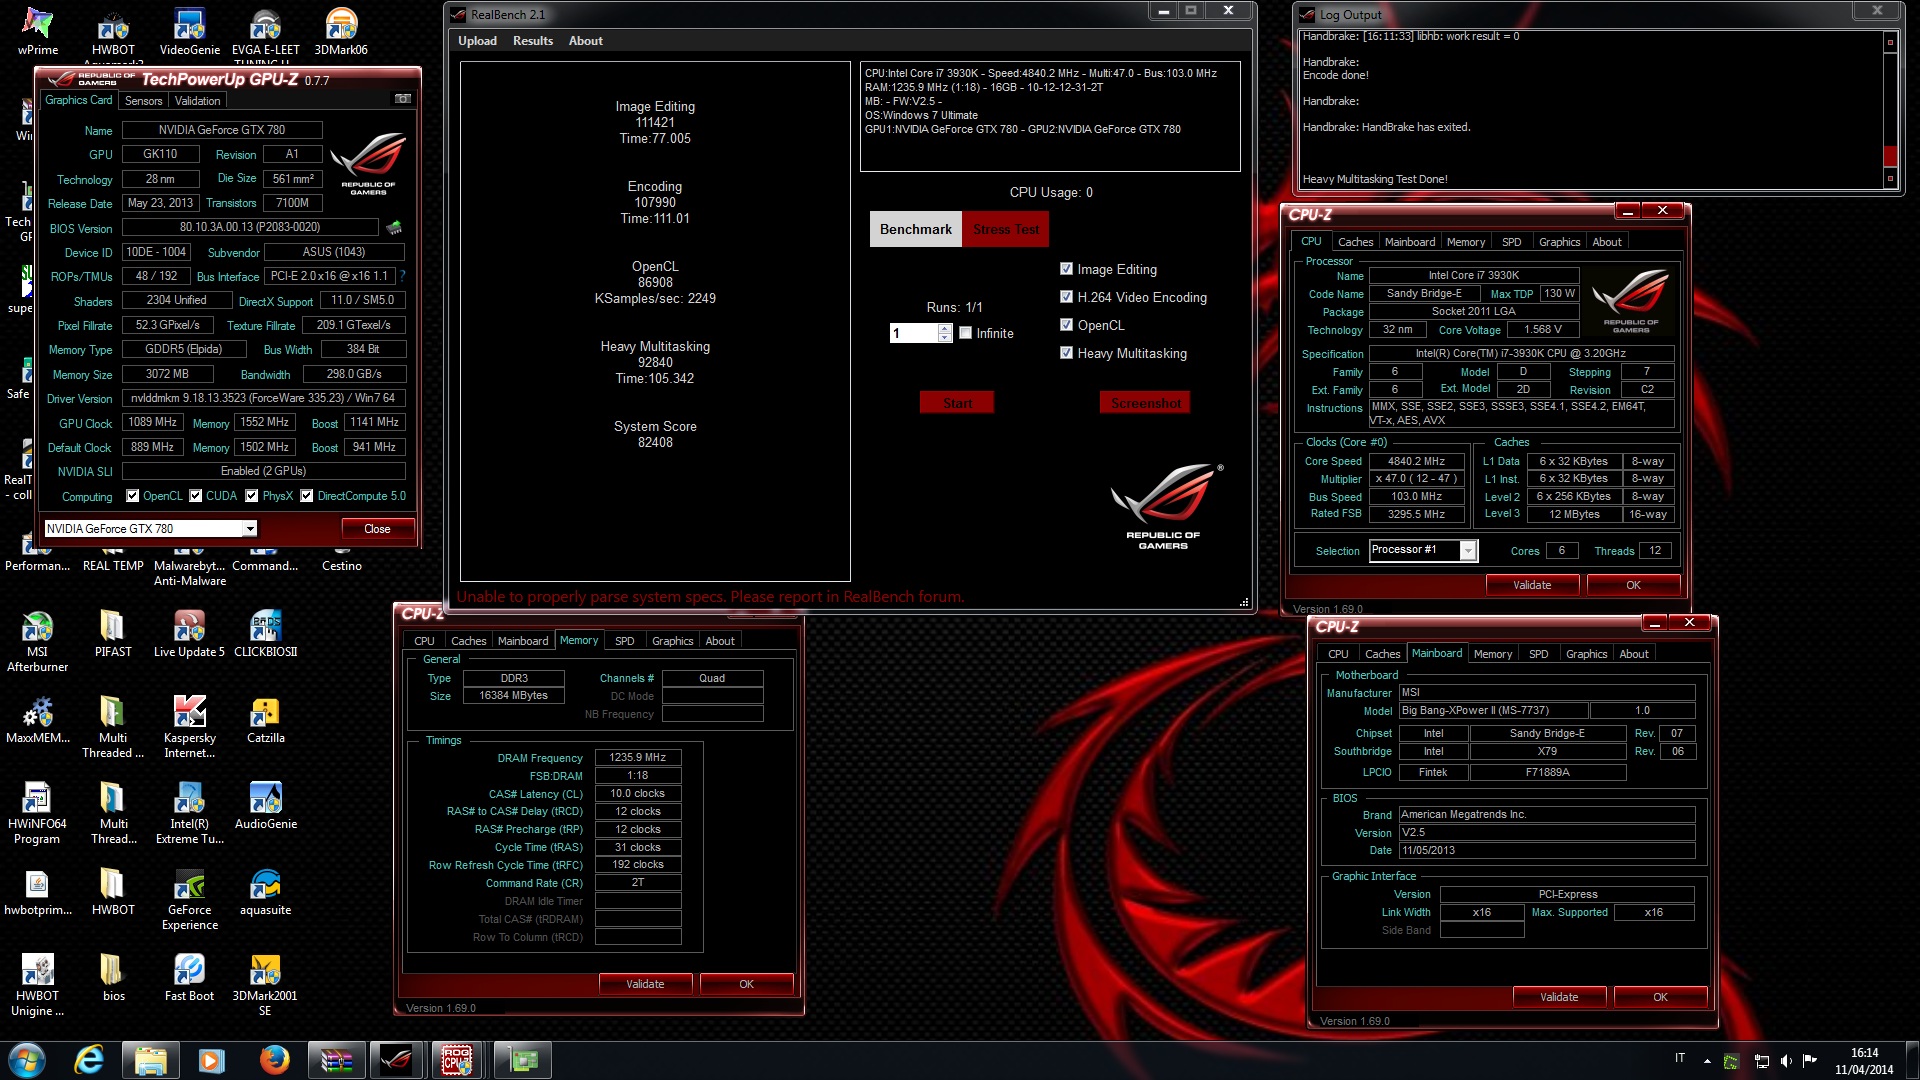Open MaxxMEM desktop shortcut

click(38, 720)
